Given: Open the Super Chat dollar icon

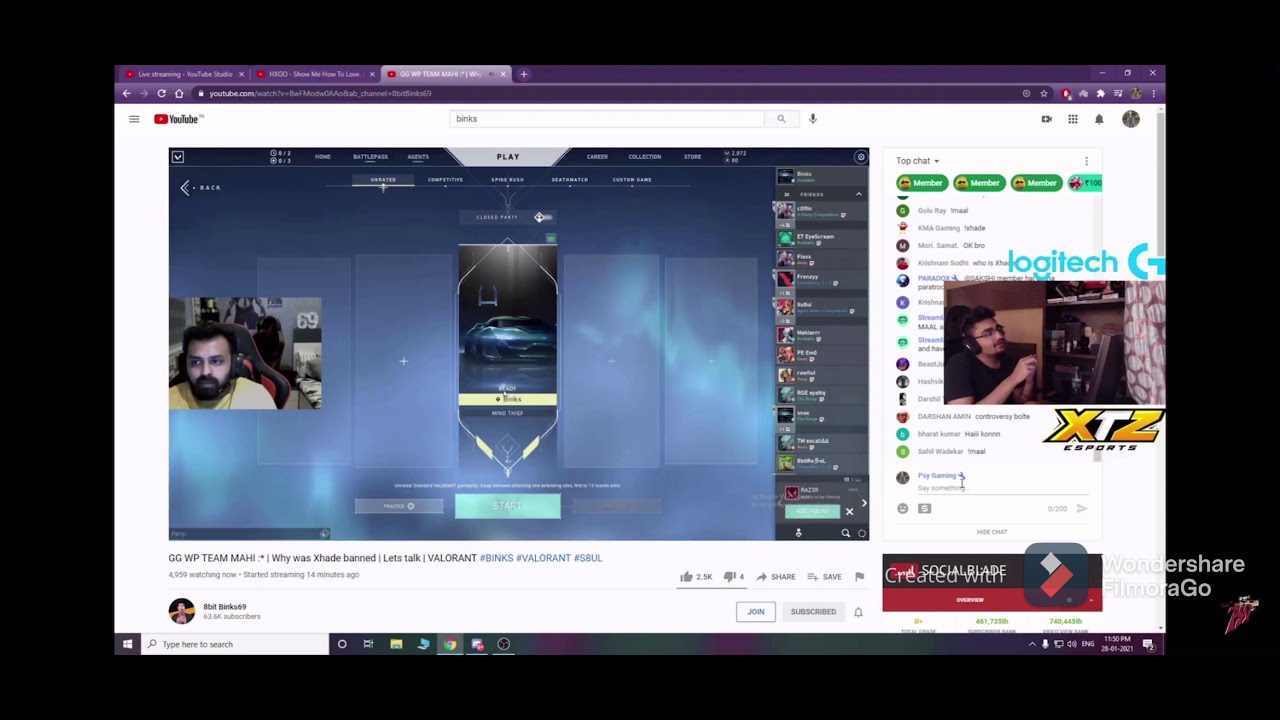Looking at the screenshot, I should tap(924, 509).
